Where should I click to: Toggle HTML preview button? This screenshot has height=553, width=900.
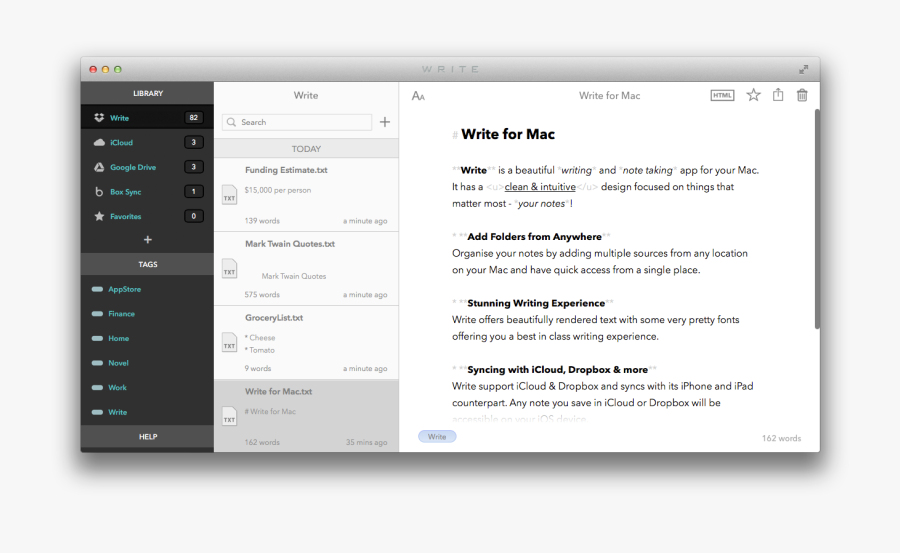point(722,95)
